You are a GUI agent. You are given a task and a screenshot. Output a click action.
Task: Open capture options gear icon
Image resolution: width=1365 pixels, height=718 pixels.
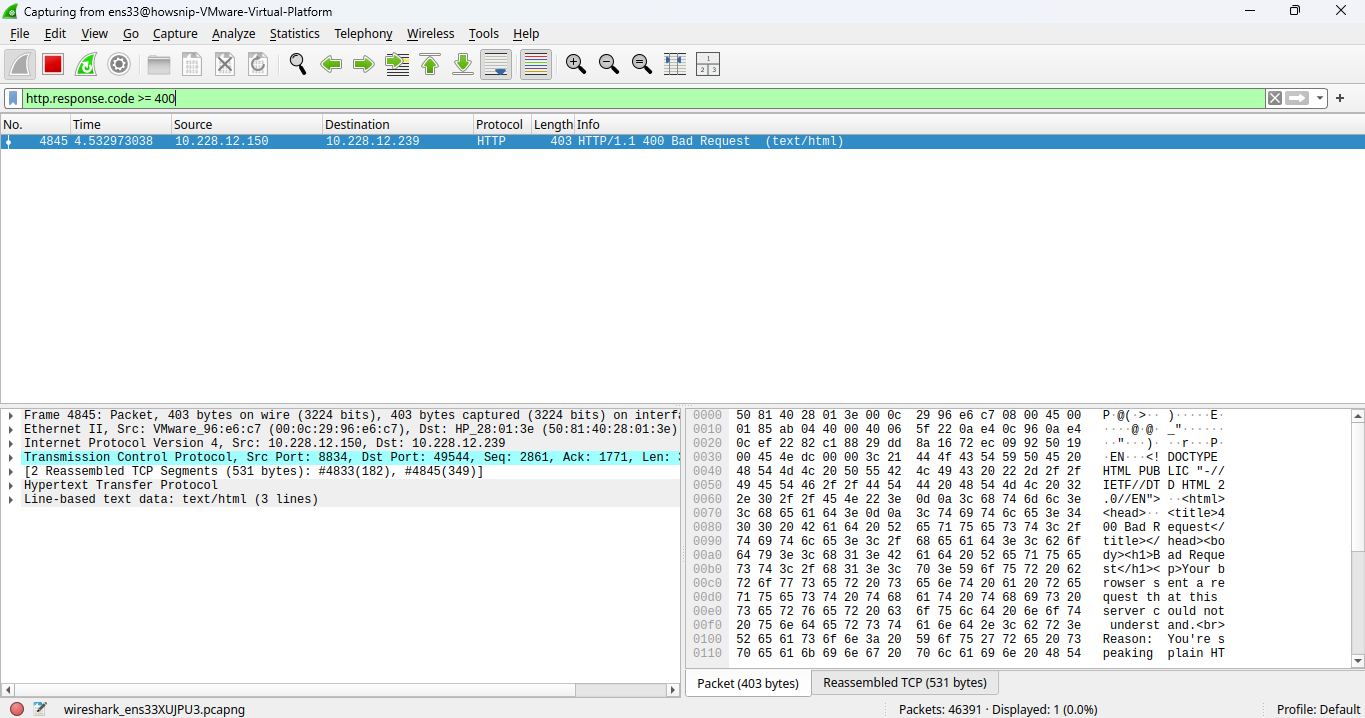tap(119, 64)
